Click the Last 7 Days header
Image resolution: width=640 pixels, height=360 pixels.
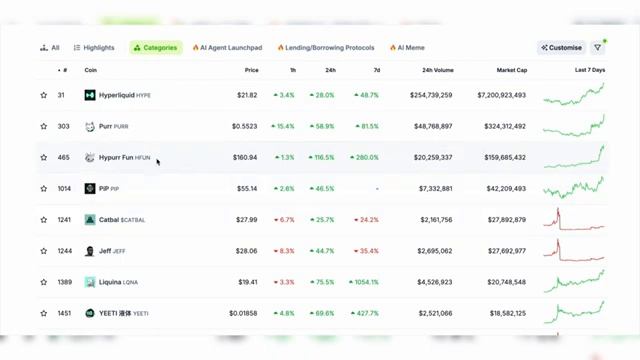tap(590, 70)
